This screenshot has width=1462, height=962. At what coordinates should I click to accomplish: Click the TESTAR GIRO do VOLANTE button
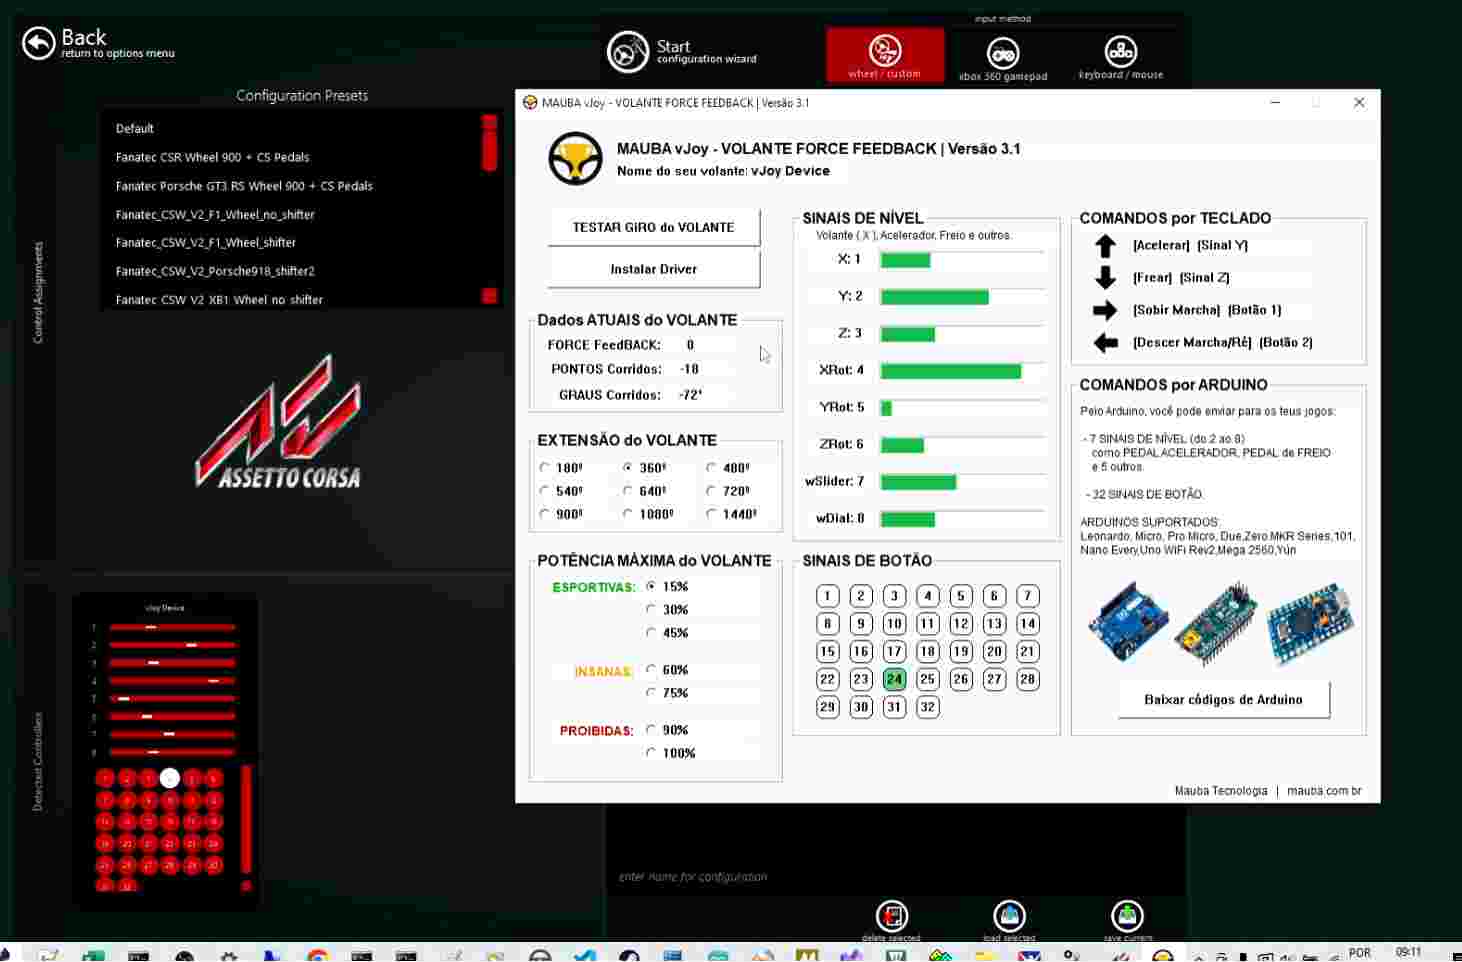[x=654, y=227]
